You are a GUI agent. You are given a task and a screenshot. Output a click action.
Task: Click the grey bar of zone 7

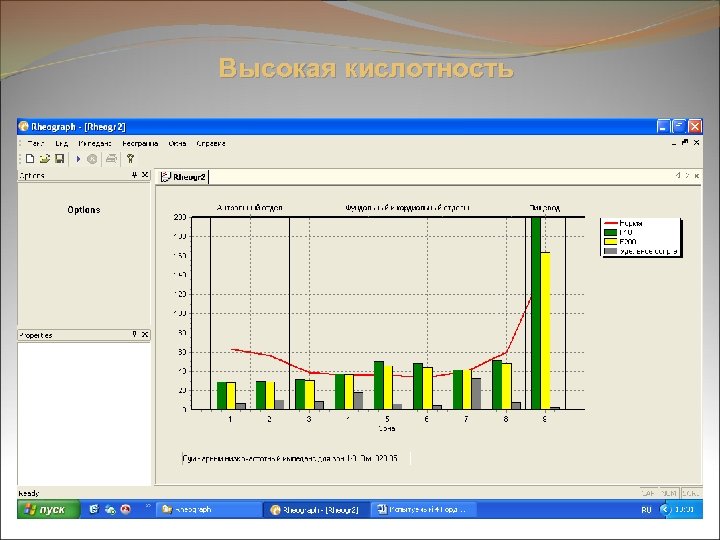click(x=476, y=394)
